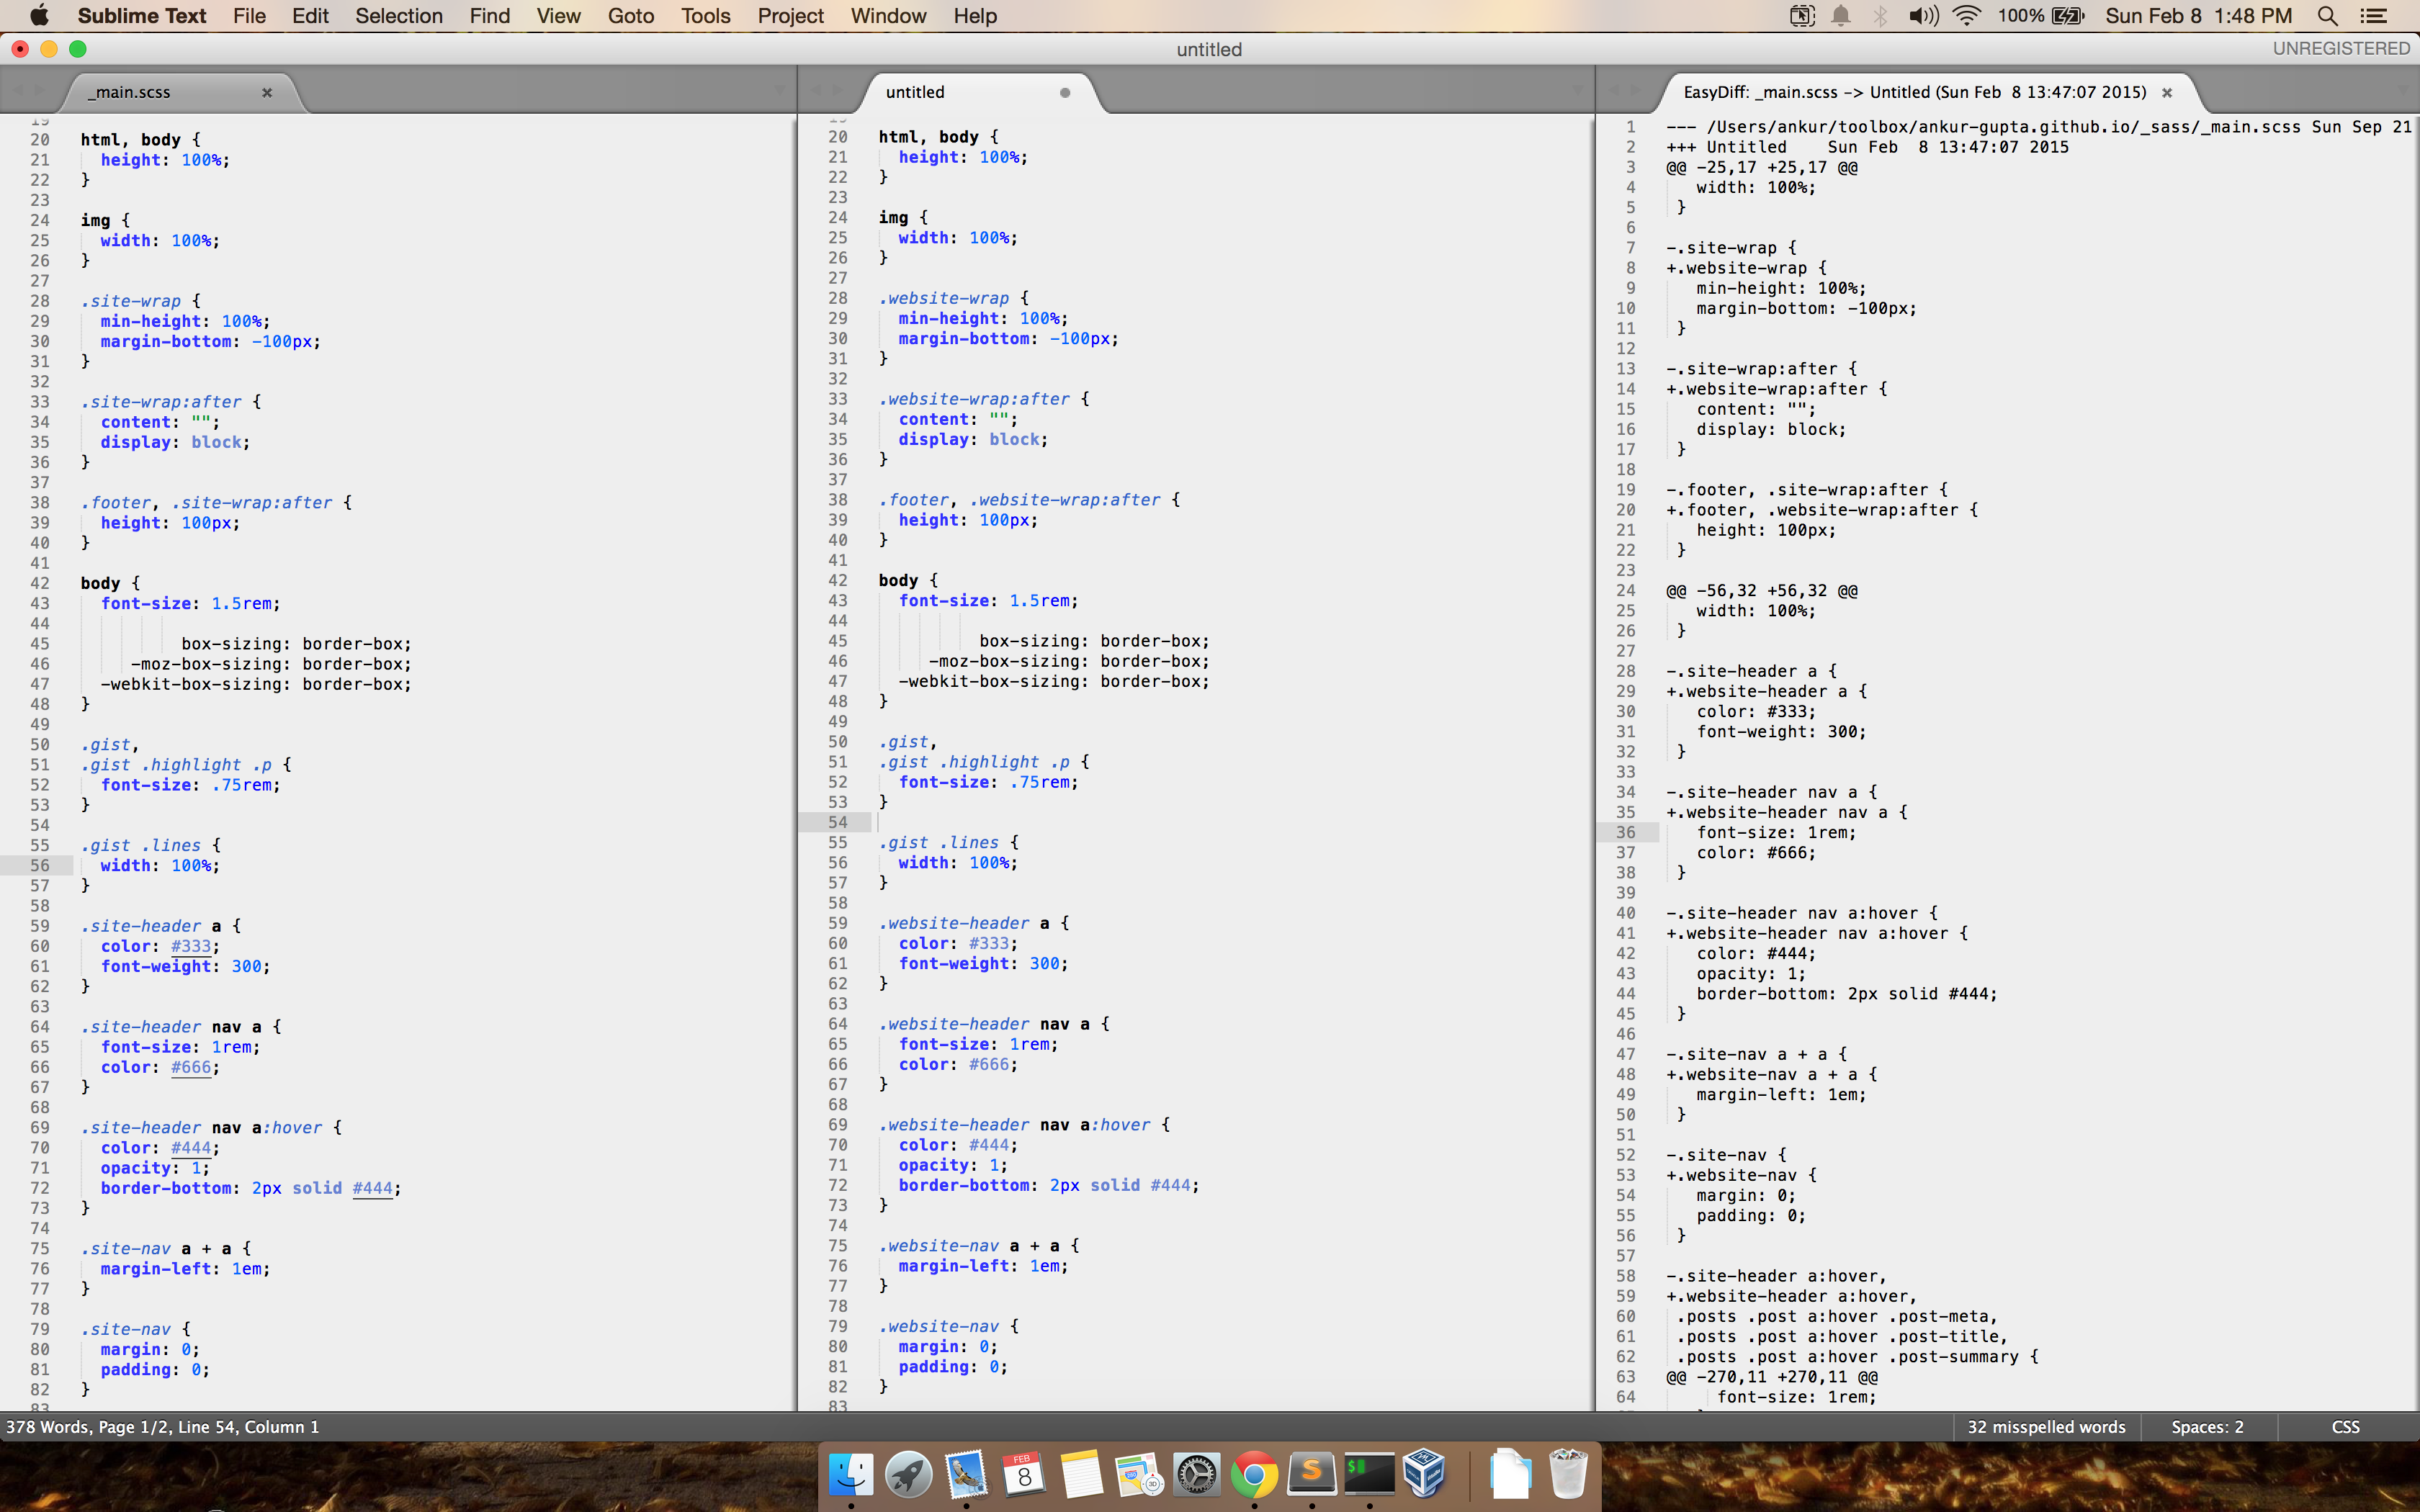Click the EasyDiff panel close button

[x=2166, y=91]
